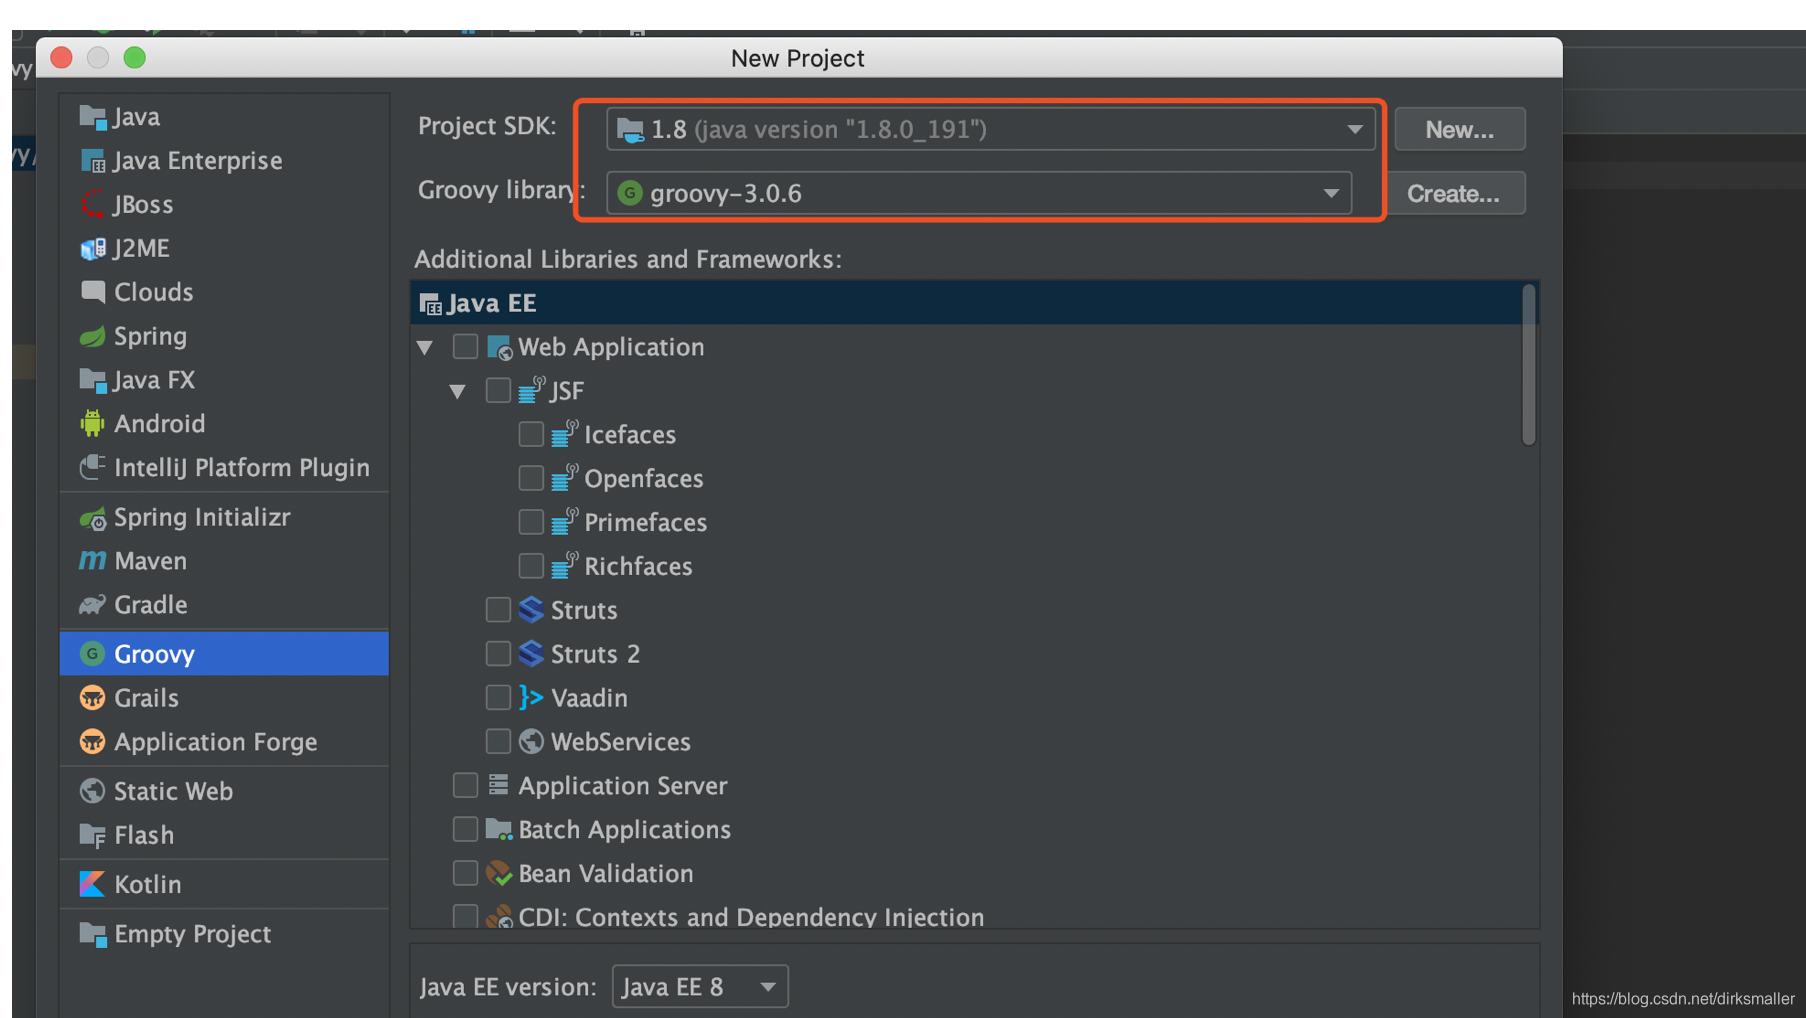Open the Project SDK dropdown
The width and height of the screenshot is (1806, 1018).
pyautogui.click(x=990, y=129)
